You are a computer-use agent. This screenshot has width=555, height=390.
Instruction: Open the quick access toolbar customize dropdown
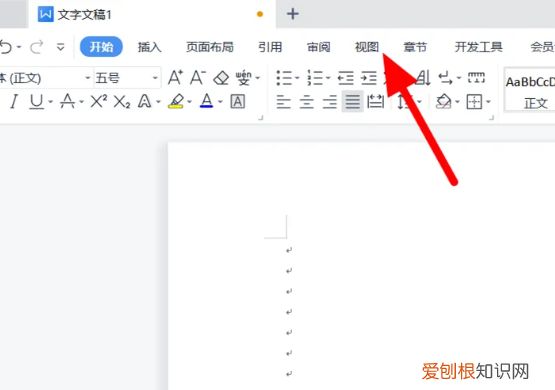tap(61, 47)
